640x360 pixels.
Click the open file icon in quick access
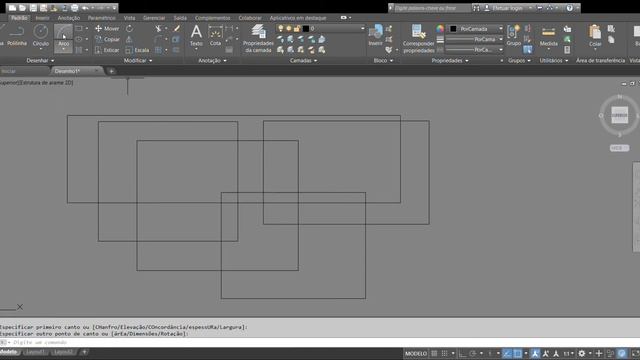click(x=22, y=8)
